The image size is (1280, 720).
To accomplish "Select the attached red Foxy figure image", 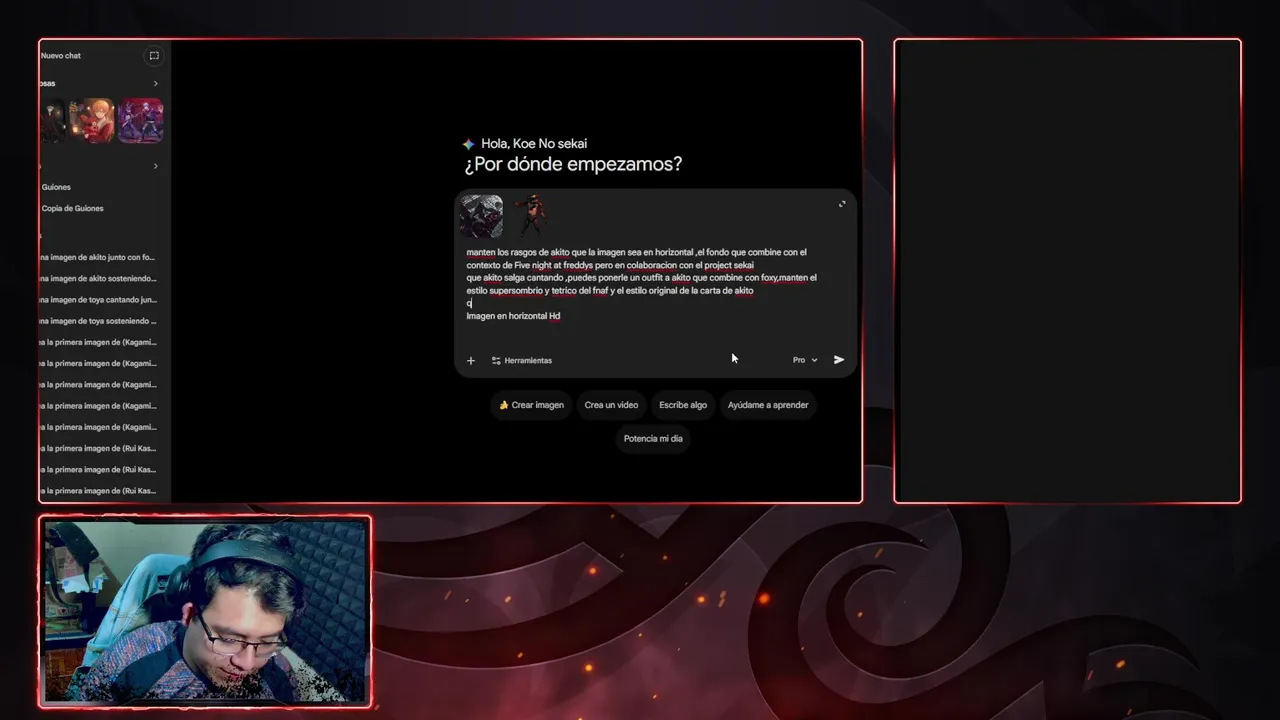I will pos(531,216).
